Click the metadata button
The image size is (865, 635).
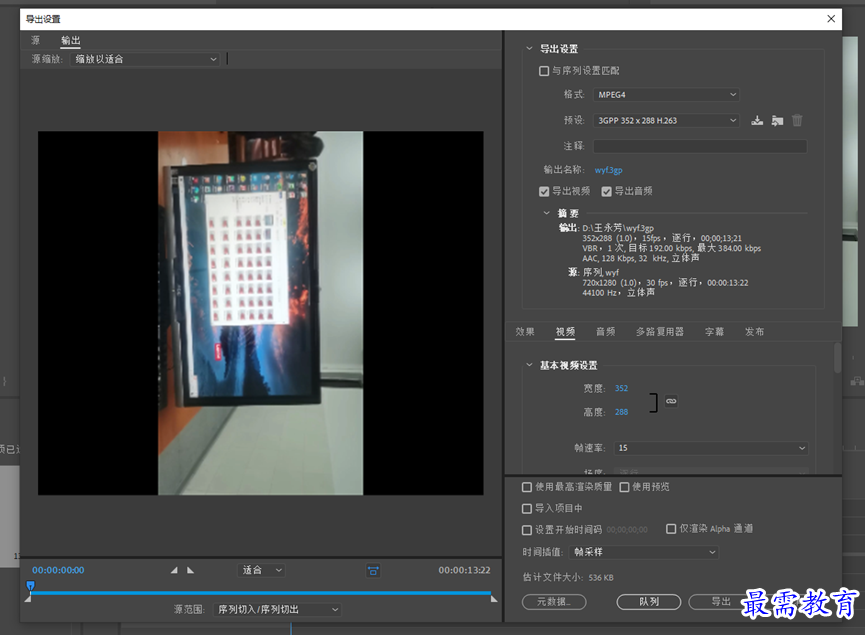(x=554, y=602)
